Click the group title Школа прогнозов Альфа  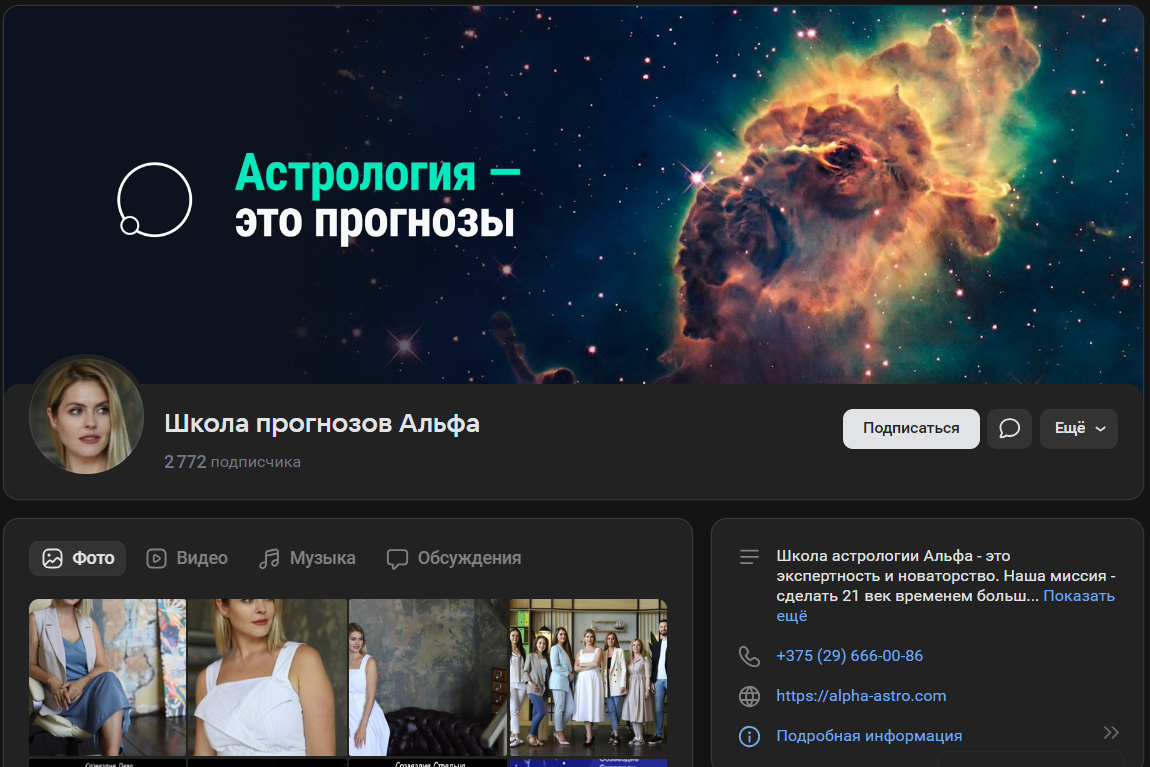click(x=322, y=423)
